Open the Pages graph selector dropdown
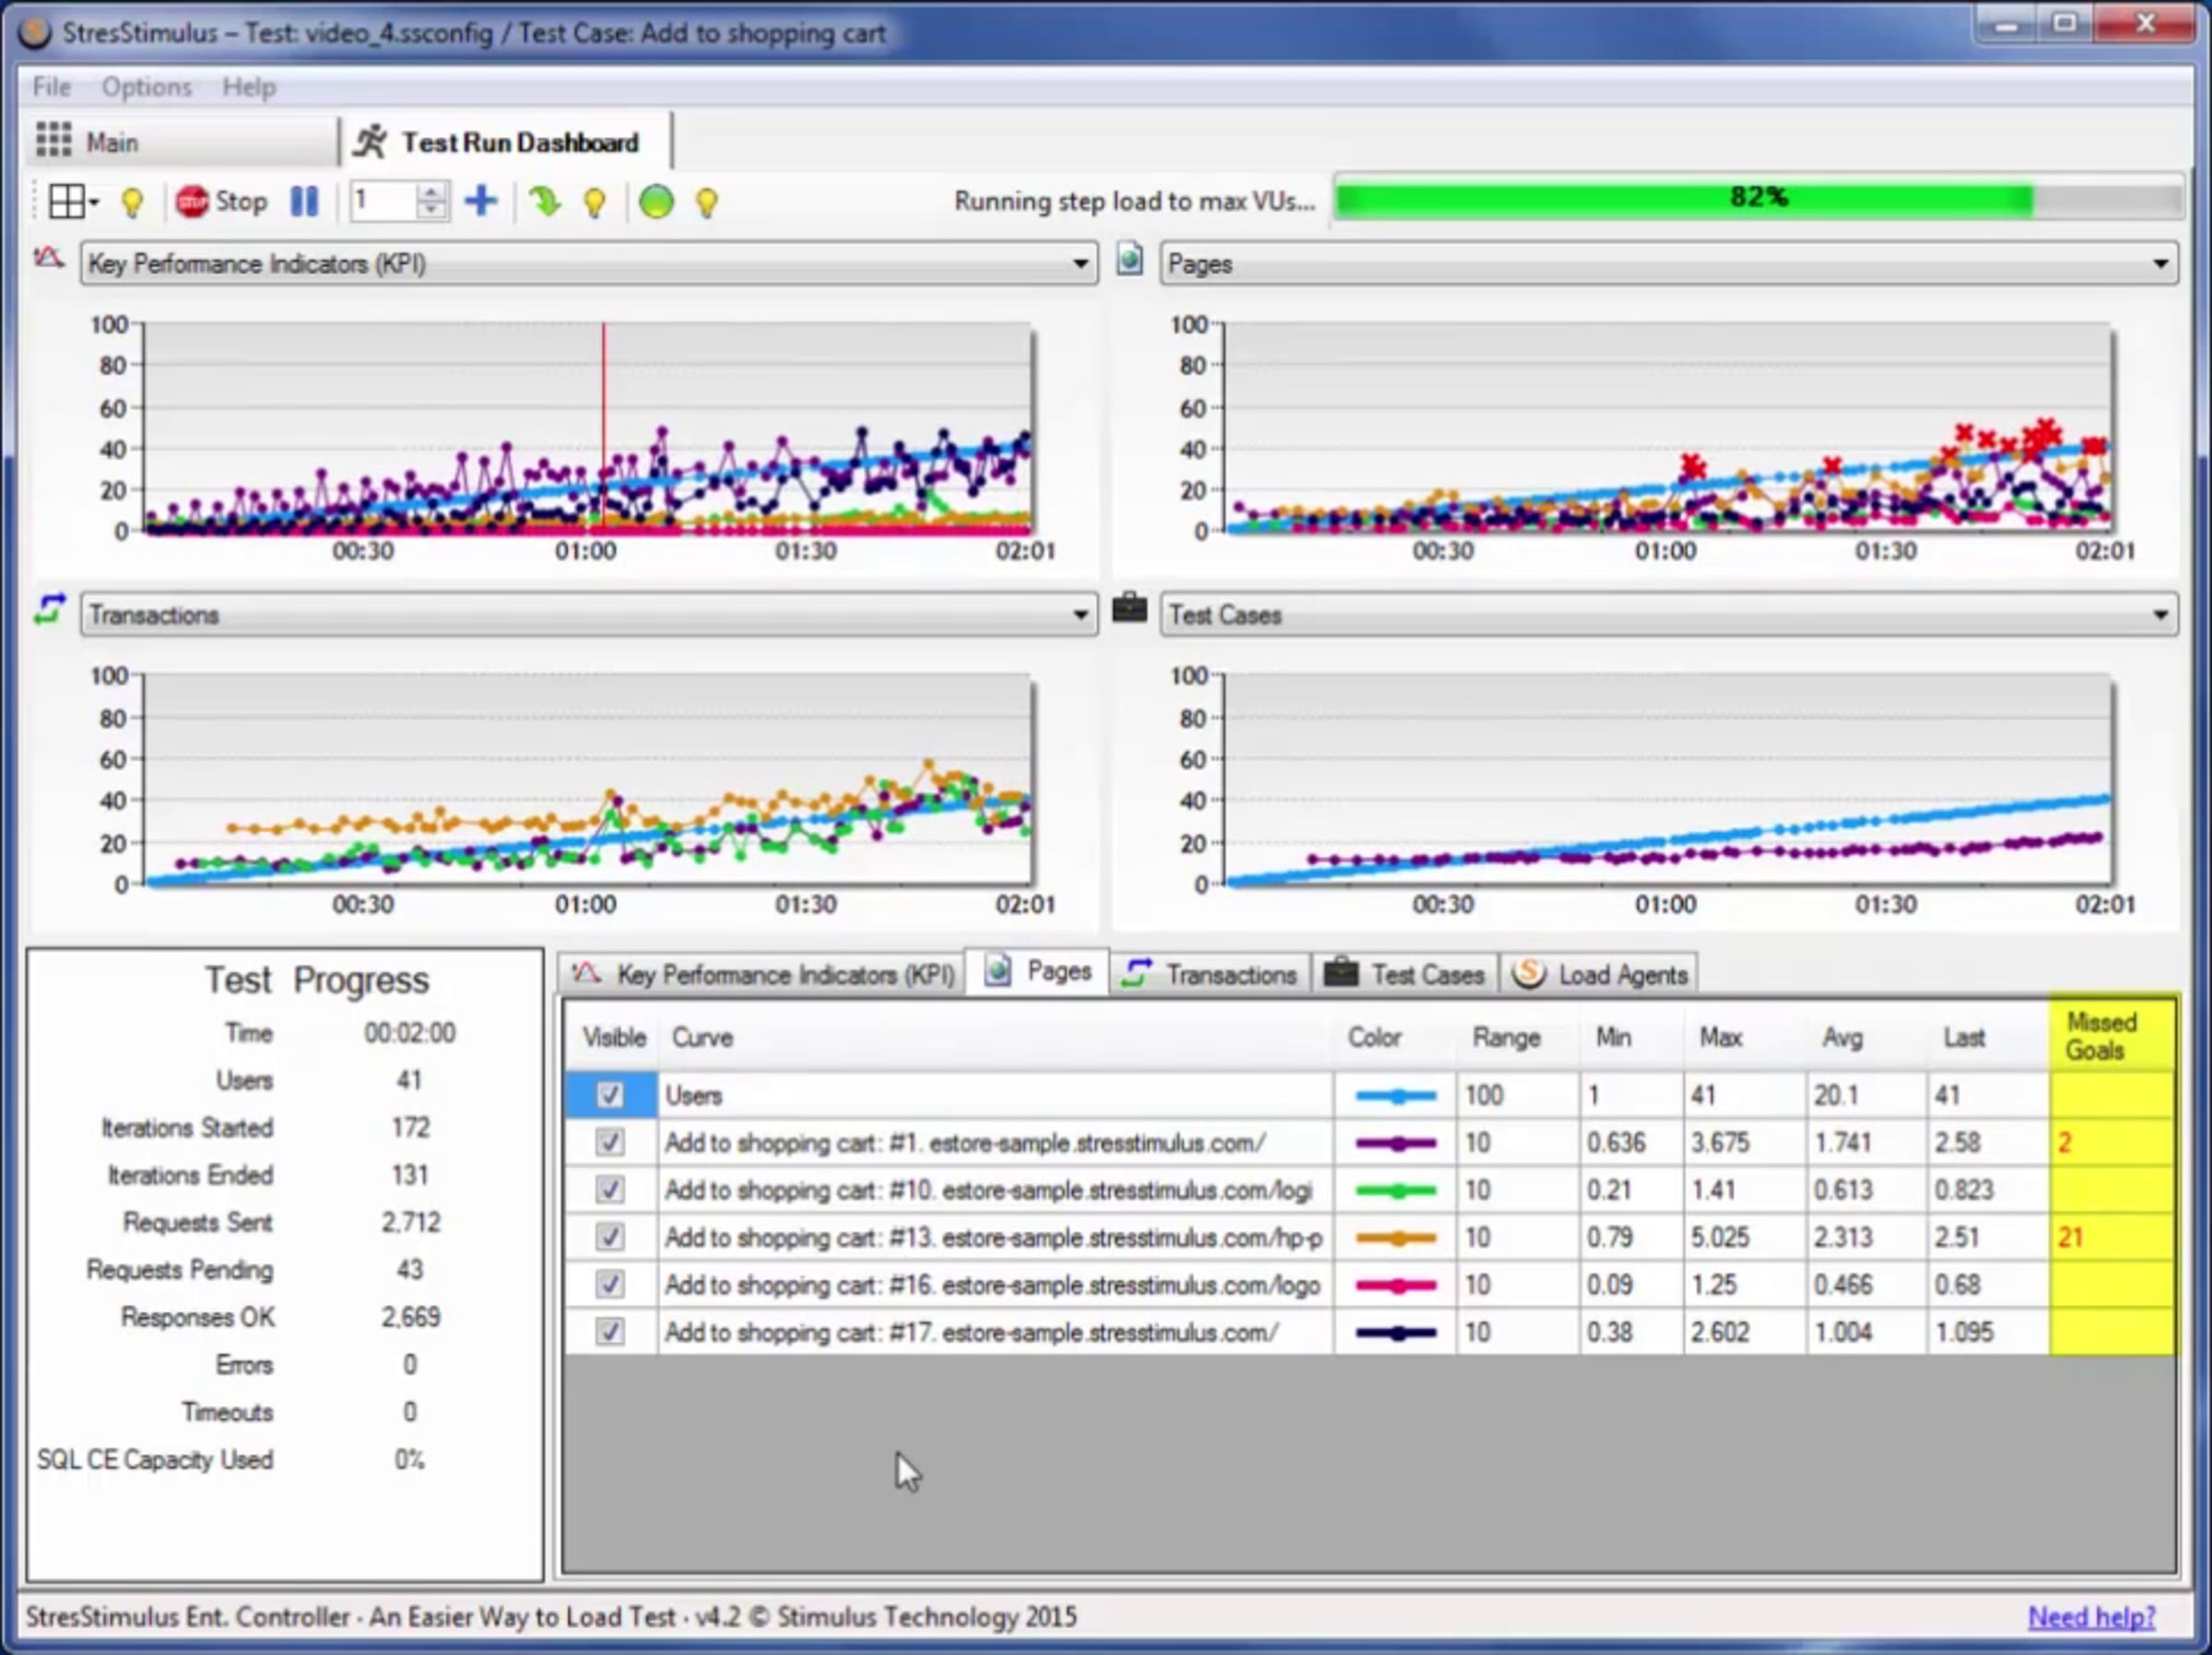2212x1655 pixels. pos(2160,264)
